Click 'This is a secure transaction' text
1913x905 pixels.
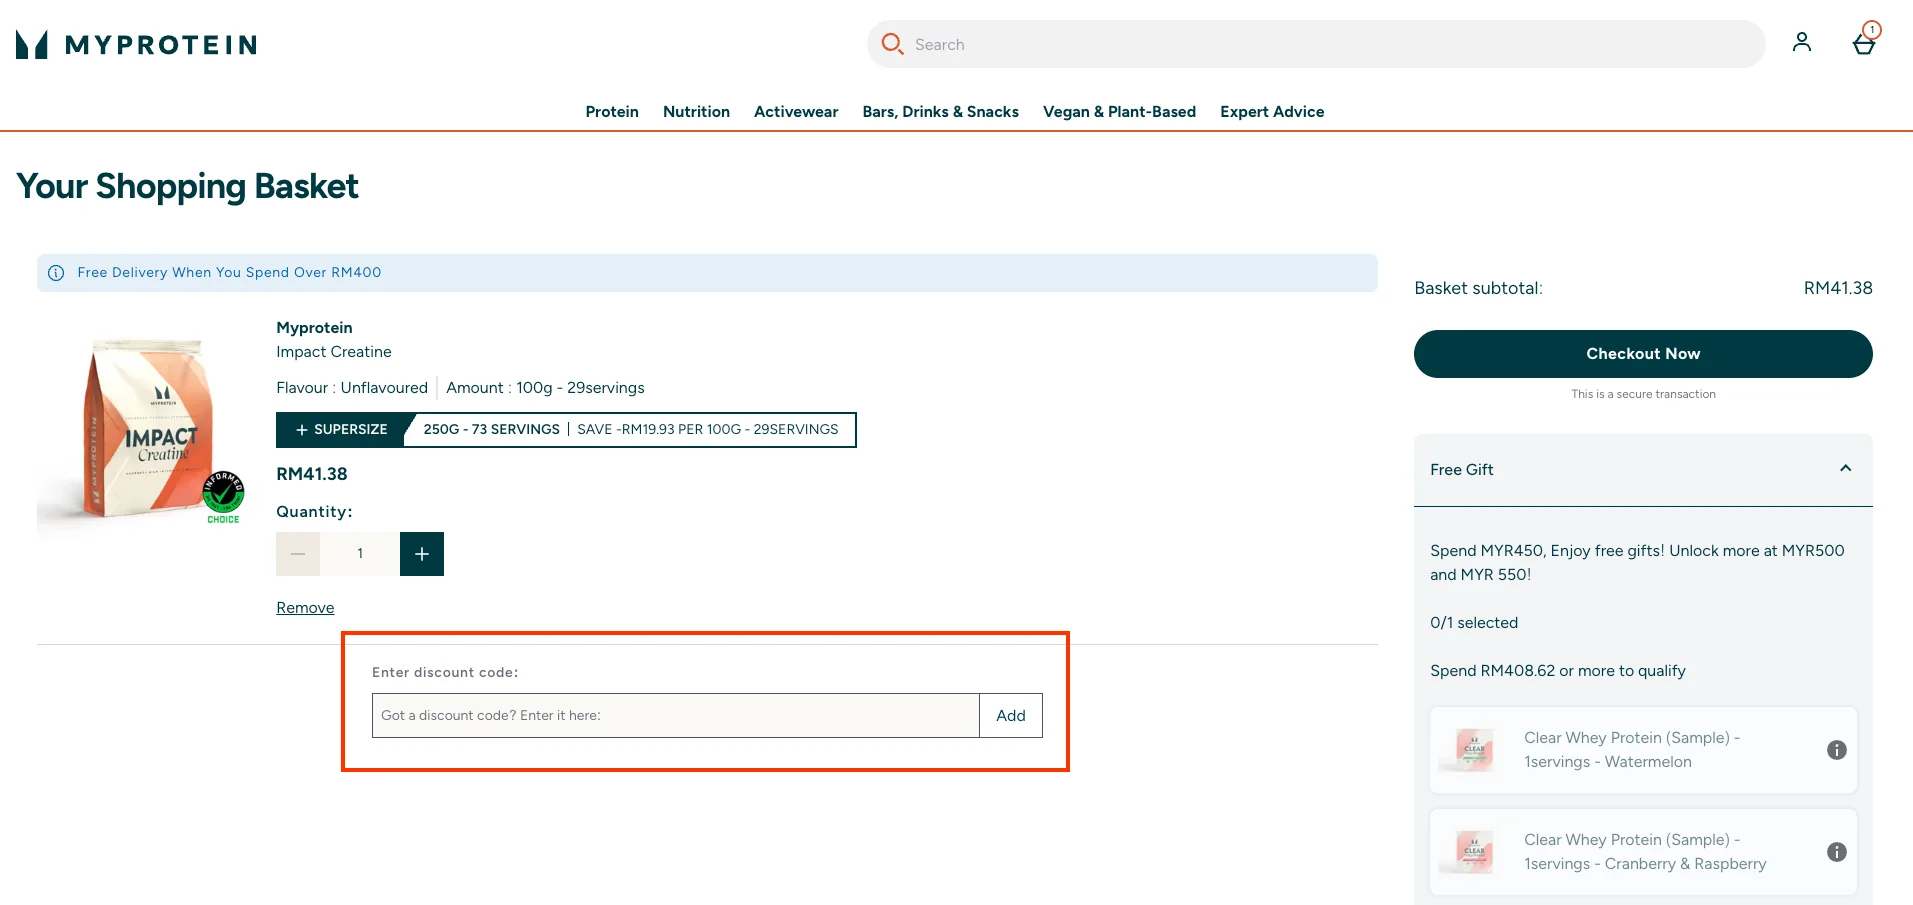point(1643,394)
